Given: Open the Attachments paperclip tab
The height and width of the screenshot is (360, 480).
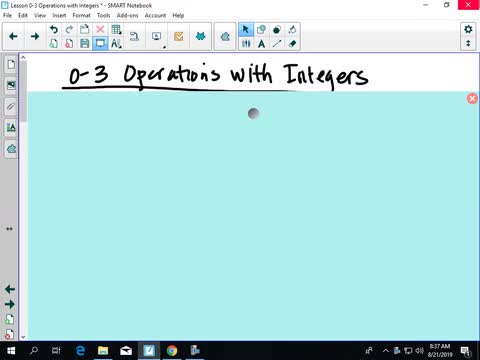Looking at the screenshot, I should [x=11, y=107].
